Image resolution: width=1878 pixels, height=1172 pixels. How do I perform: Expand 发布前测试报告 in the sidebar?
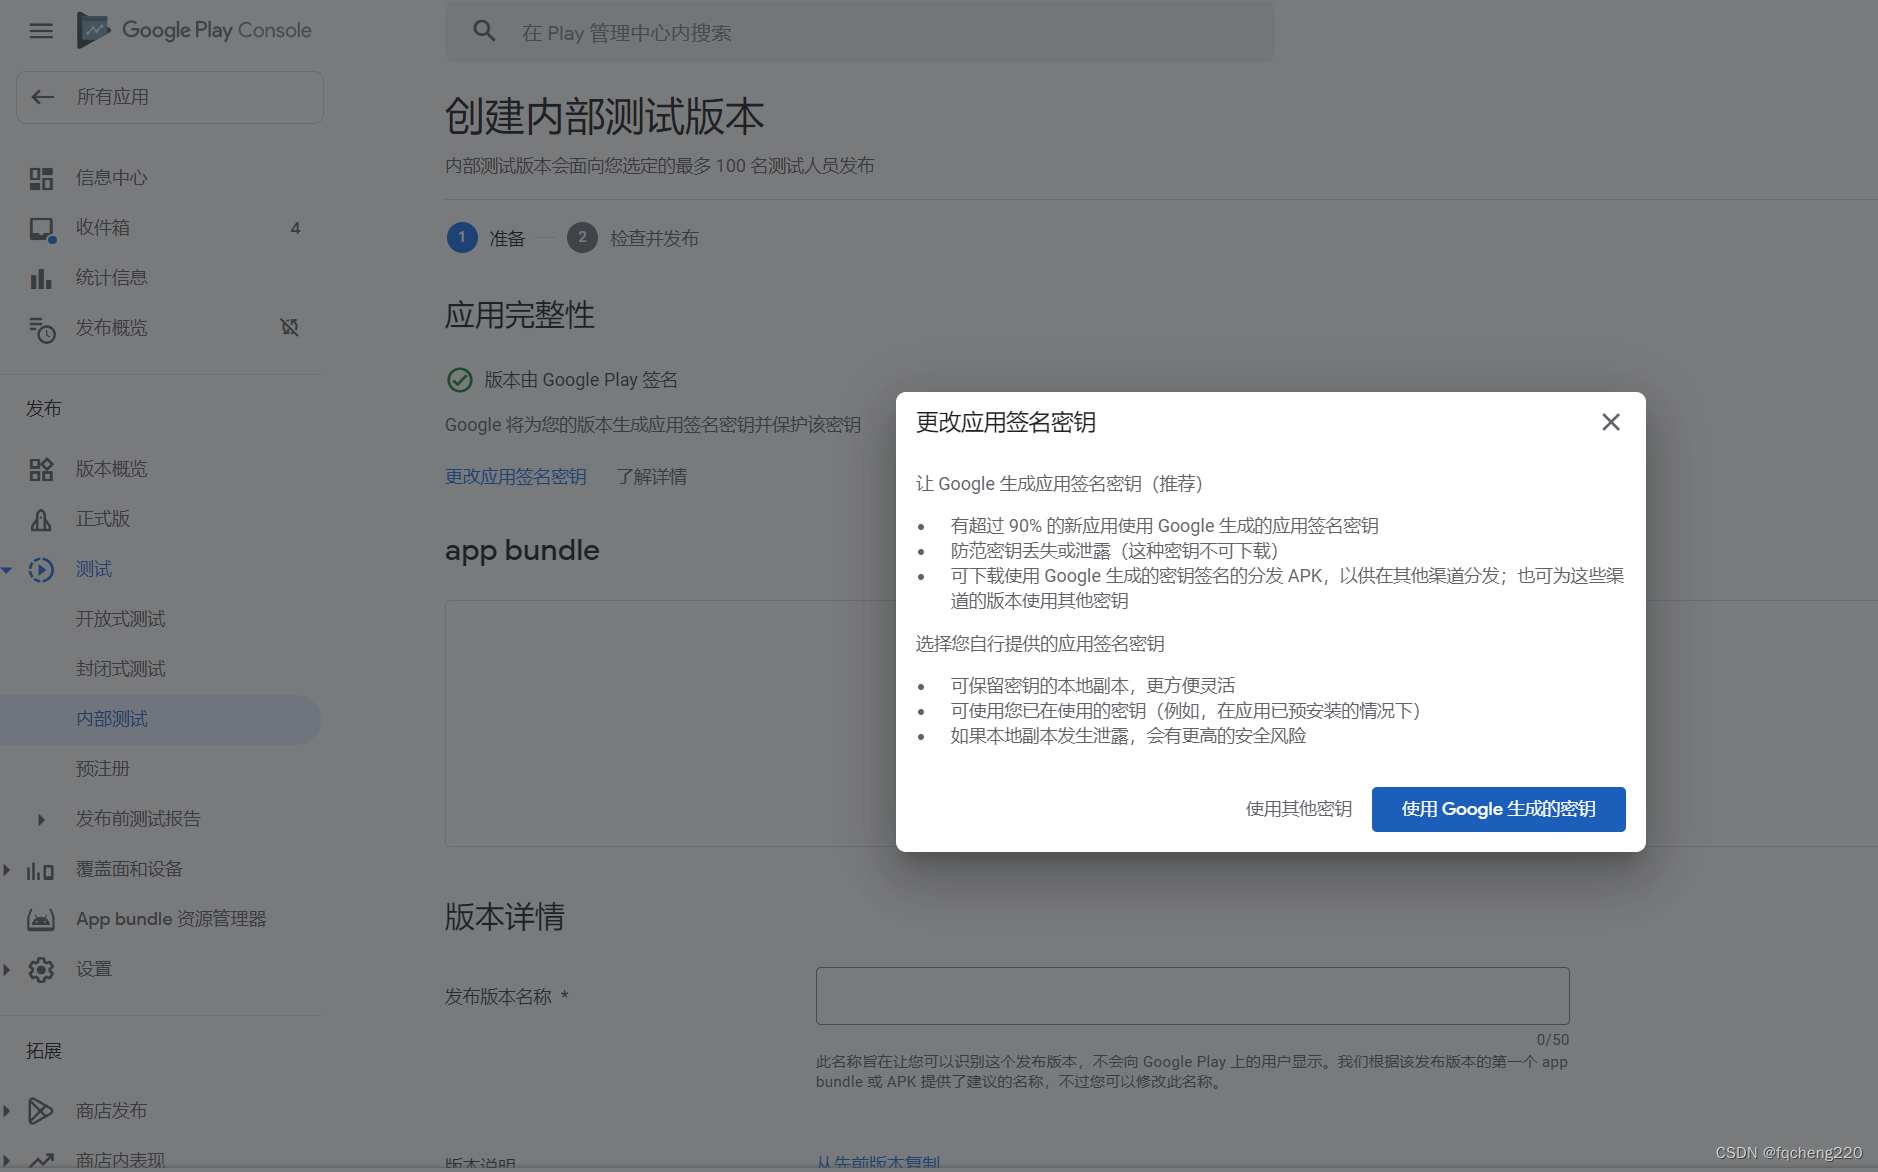tap(41, 819)
